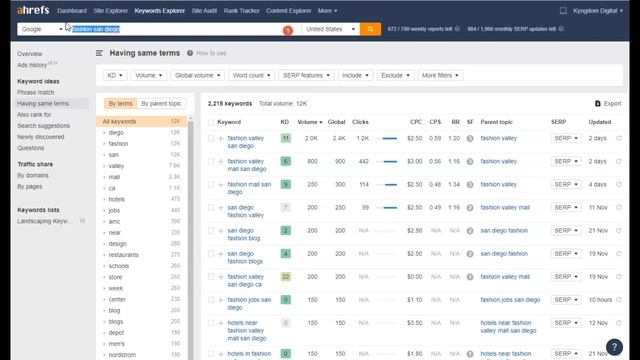Image resolution: width=640 pixels, height=360 pixels.
Task: Open the Questions keyword ideas report
Action: (x=31, y=148)
